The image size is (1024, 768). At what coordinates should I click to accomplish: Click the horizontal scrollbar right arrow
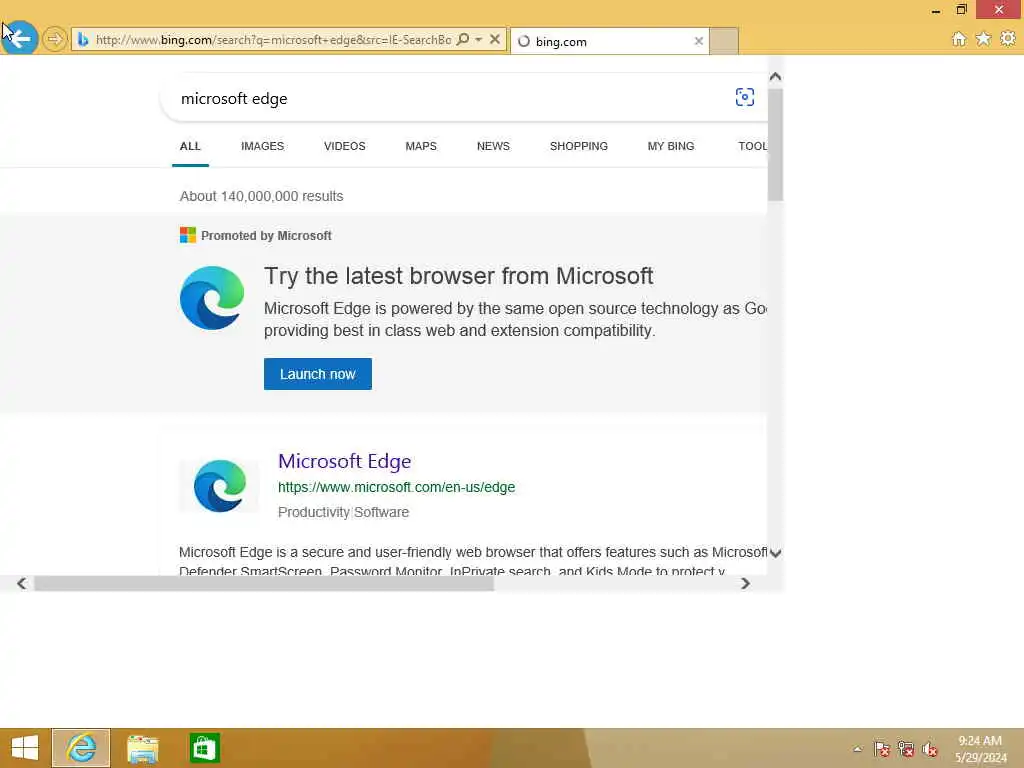pos(745,583)
